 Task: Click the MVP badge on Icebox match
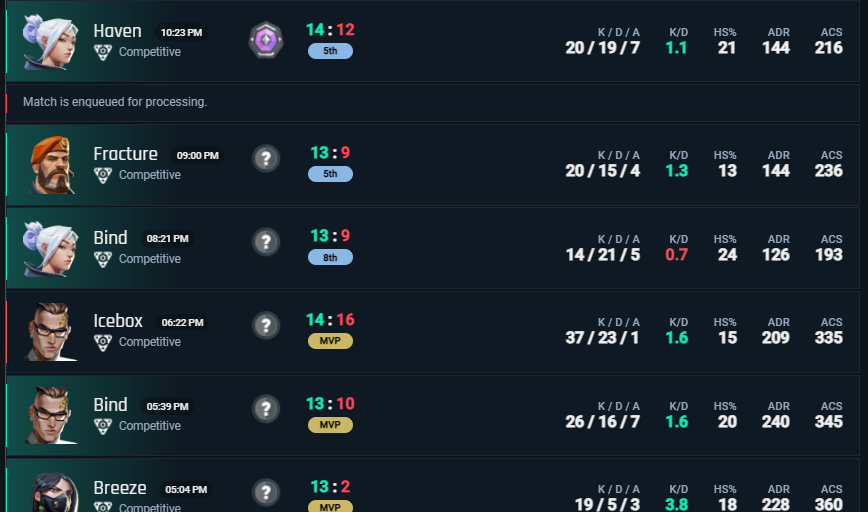coord(330,341)
